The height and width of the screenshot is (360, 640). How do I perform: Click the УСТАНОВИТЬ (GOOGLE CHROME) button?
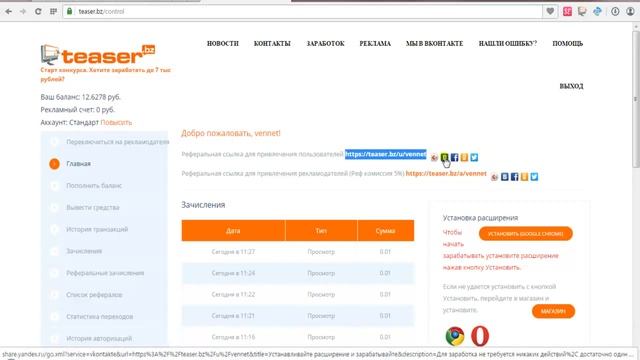526,233
